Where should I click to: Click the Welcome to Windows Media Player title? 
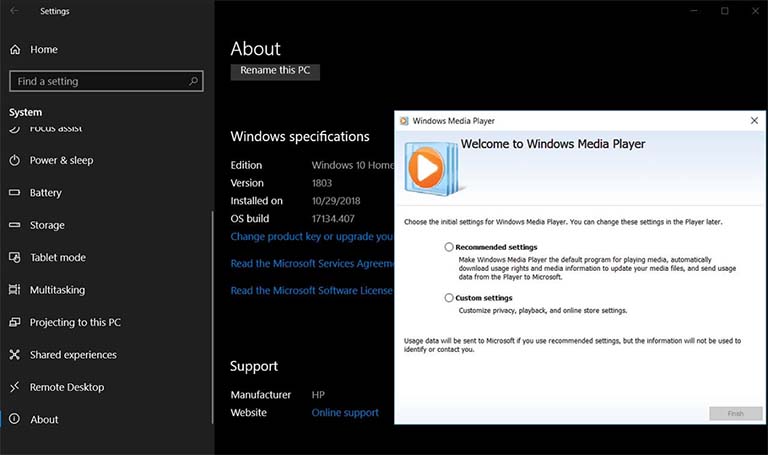click(553, 144)
